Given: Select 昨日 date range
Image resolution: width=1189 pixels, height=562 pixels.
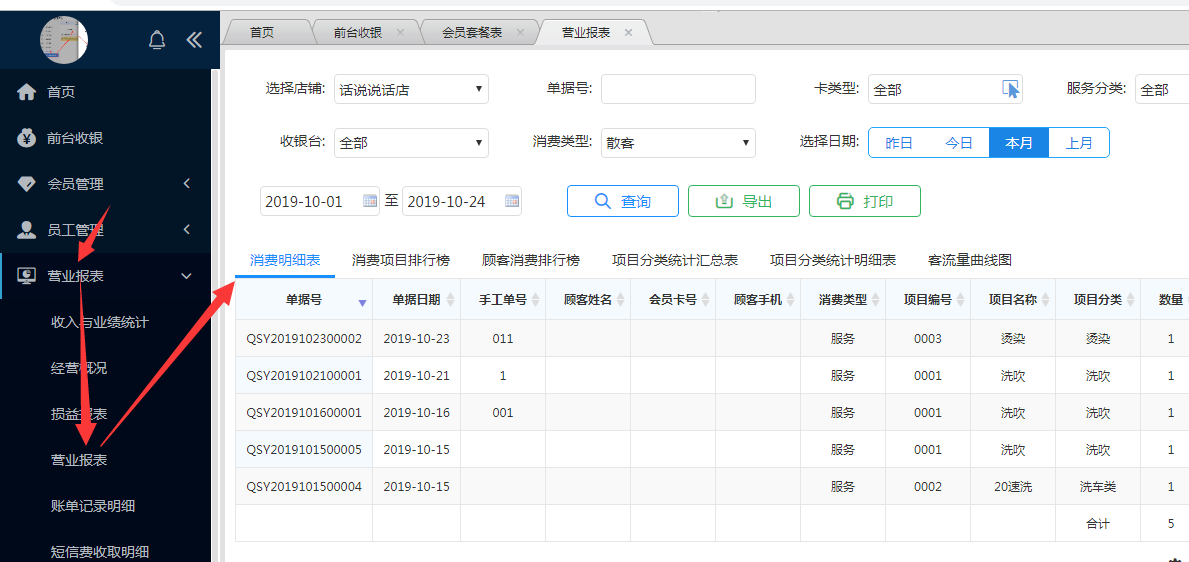Looking at the screenshot, I should [x=899, y=142].
